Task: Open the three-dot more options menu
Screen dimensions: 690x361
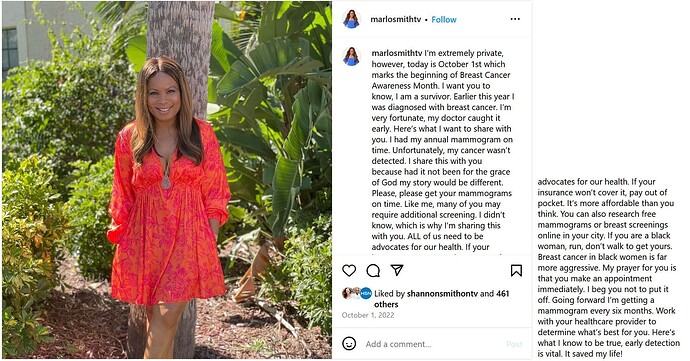Action: tap(515, 19)
